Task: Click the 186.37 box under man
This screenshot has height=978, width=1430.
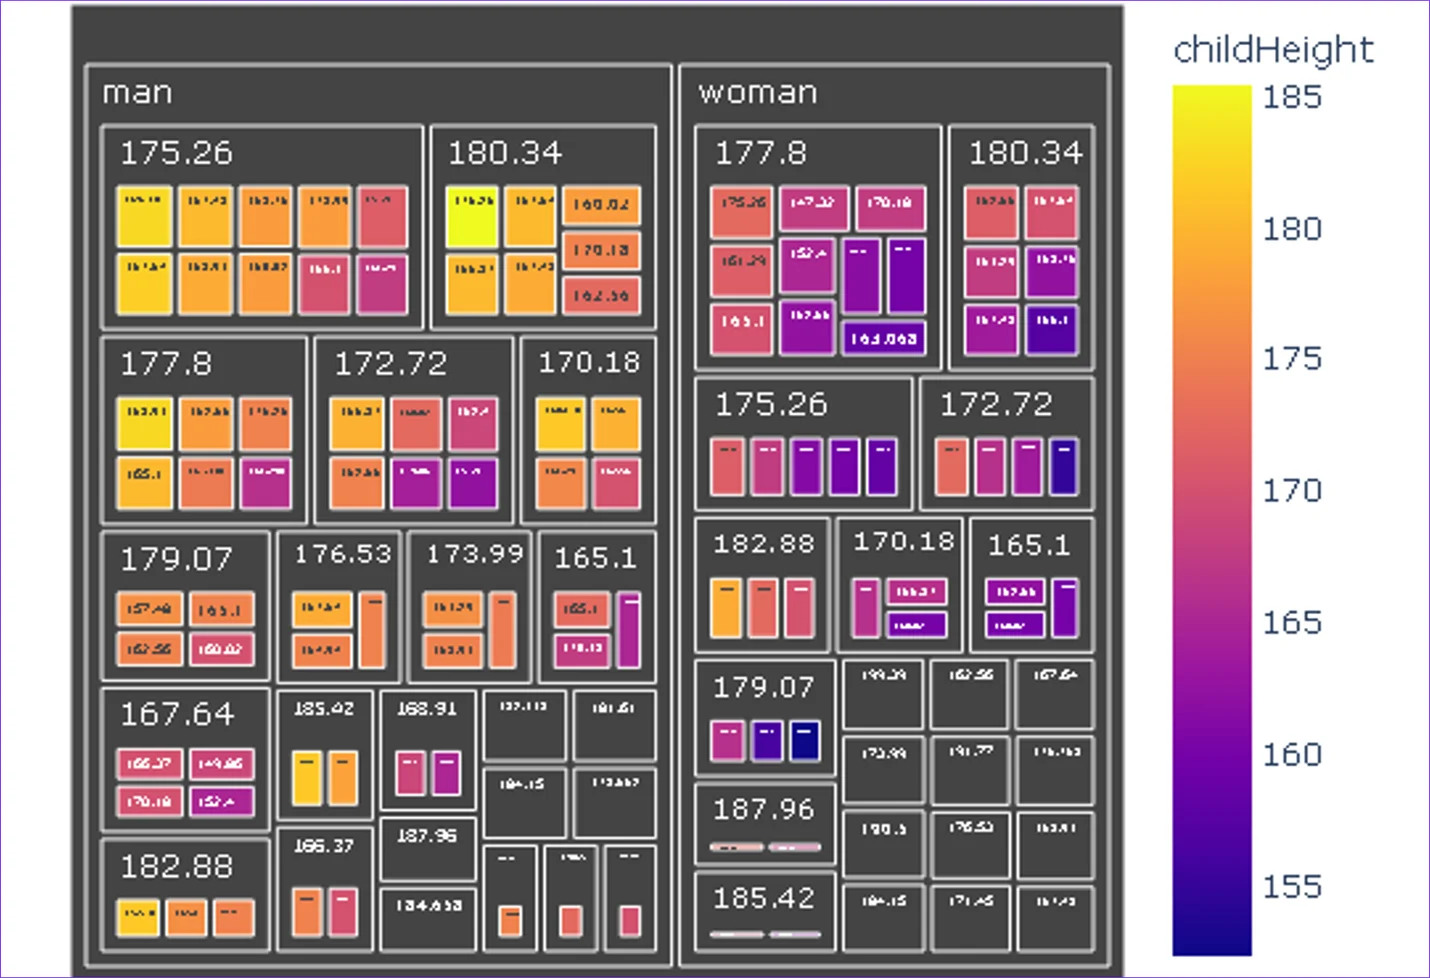Action: click(x=325, y=888)
